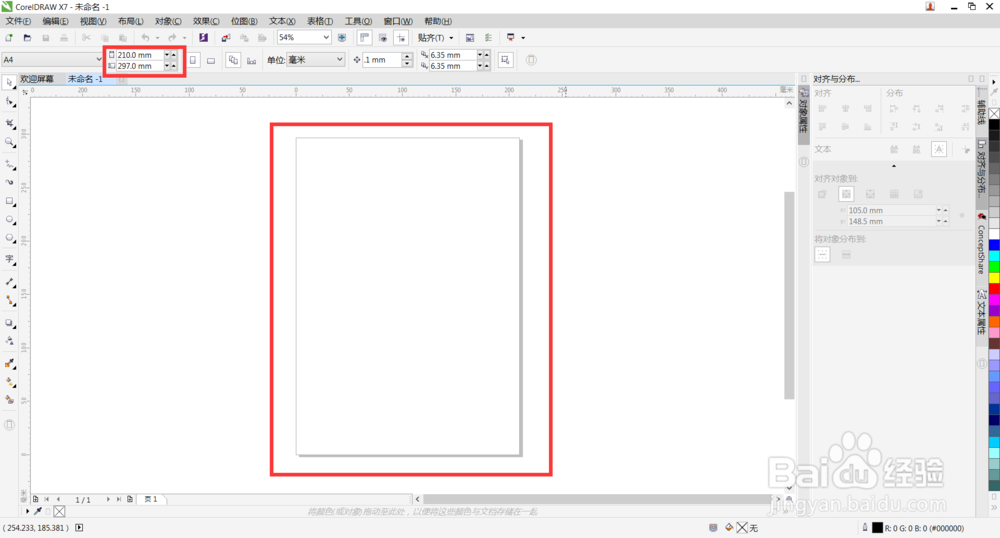Set page to portrait orientation
1000x538 pixels.
click(x=193, y=60)
